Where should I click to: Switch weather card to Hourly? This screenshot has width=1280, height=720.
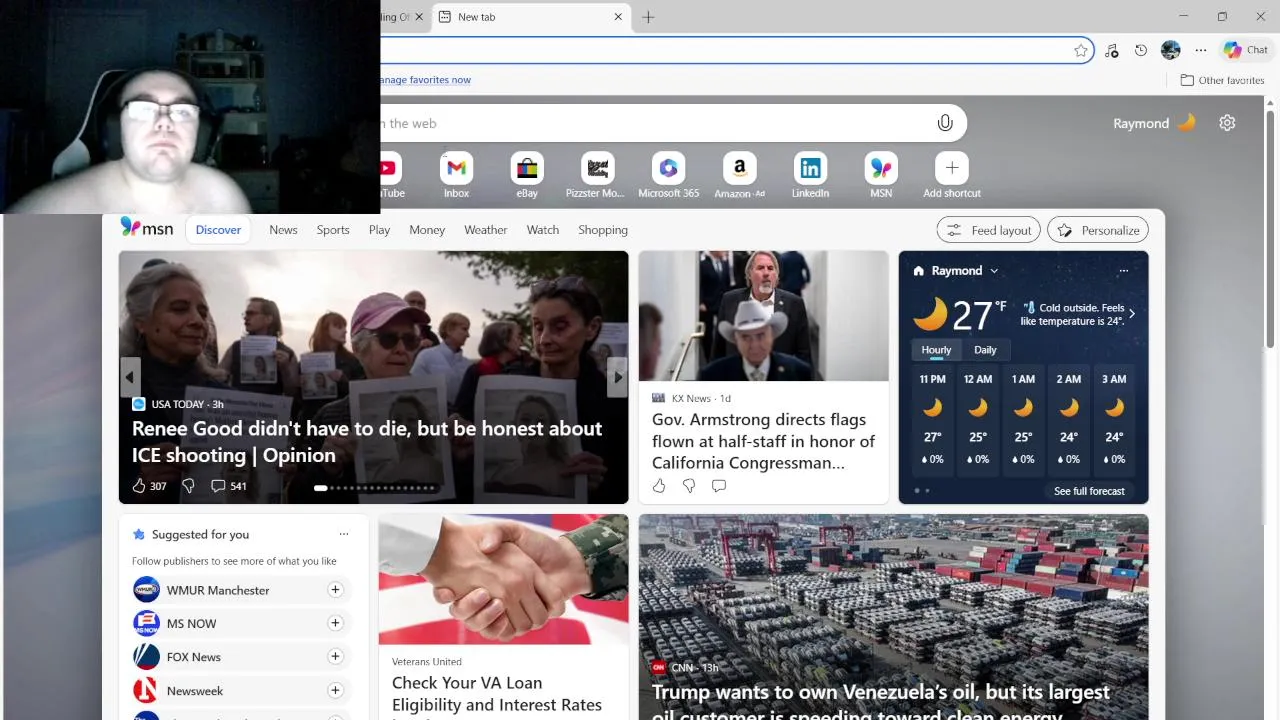coord(936,350)
